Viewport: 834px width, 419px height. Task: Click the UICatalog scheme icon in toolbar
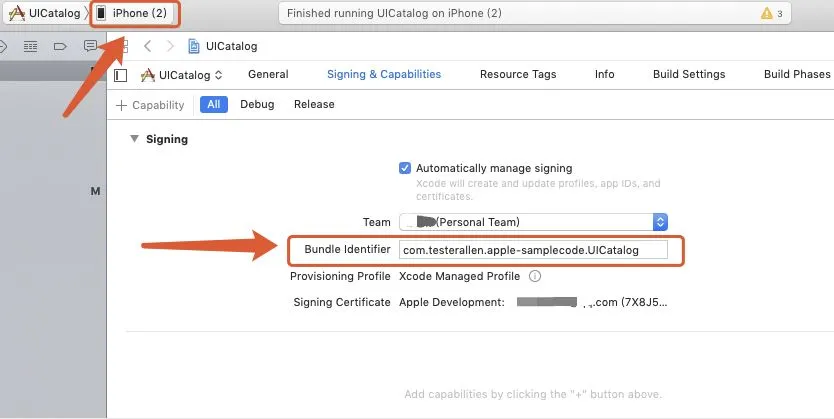[x=18, y=13]
